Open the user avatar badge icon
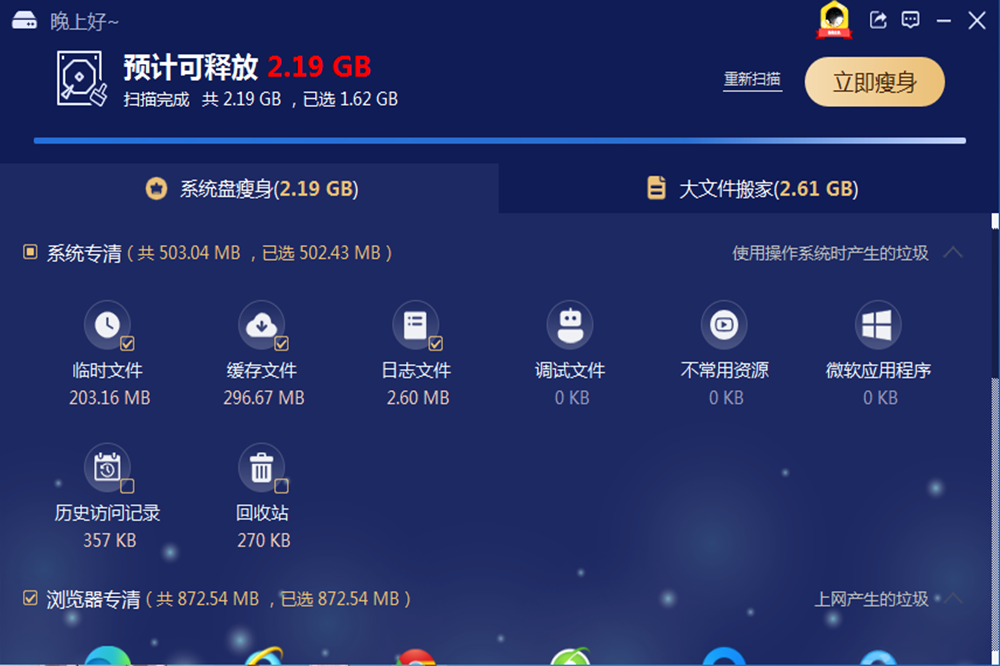 pyautogui.click(x=834, y=20)
